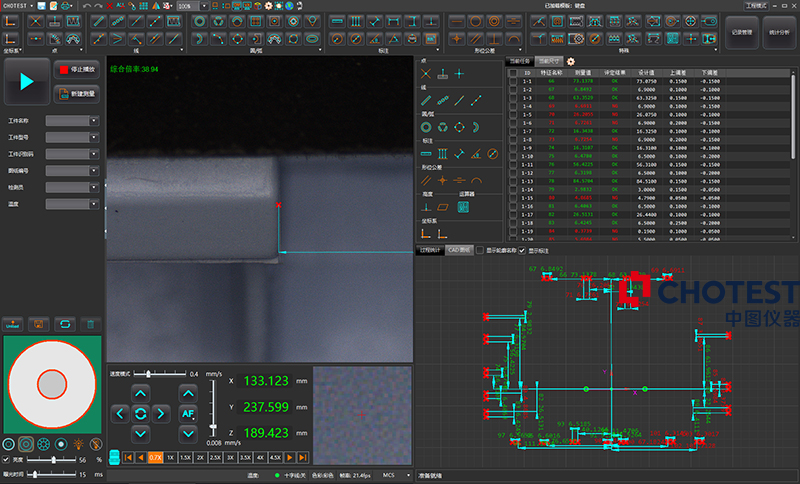Click the 新建测量 new measurement button
The height and width of the screenshot is (484, 800).
point(77,94)
